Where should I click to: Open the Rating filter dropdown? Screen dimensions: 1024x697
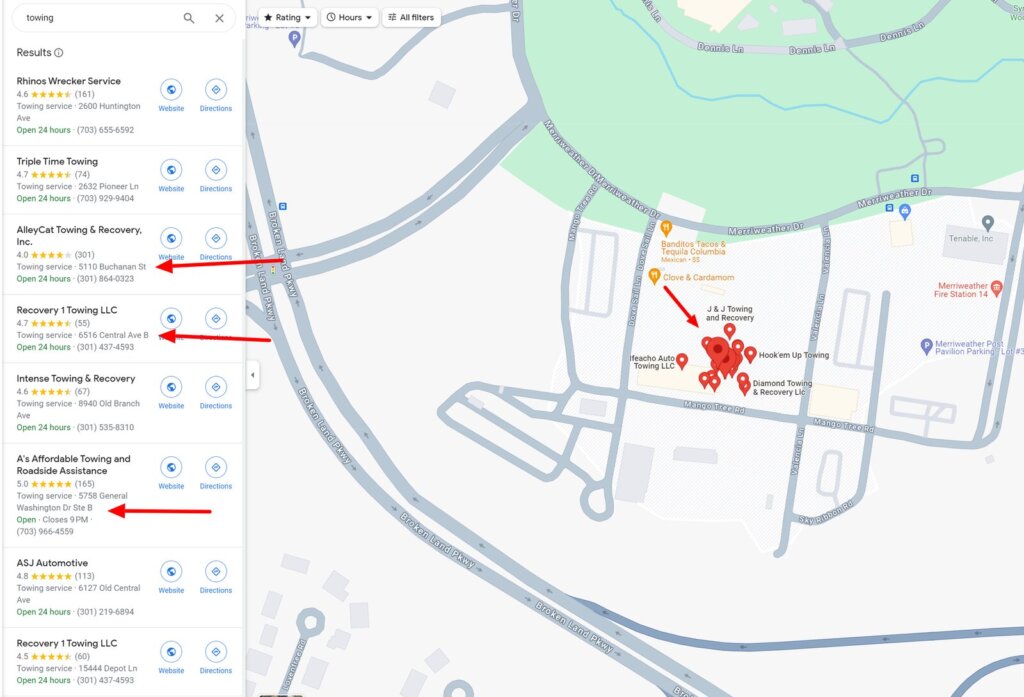(288, 17)
